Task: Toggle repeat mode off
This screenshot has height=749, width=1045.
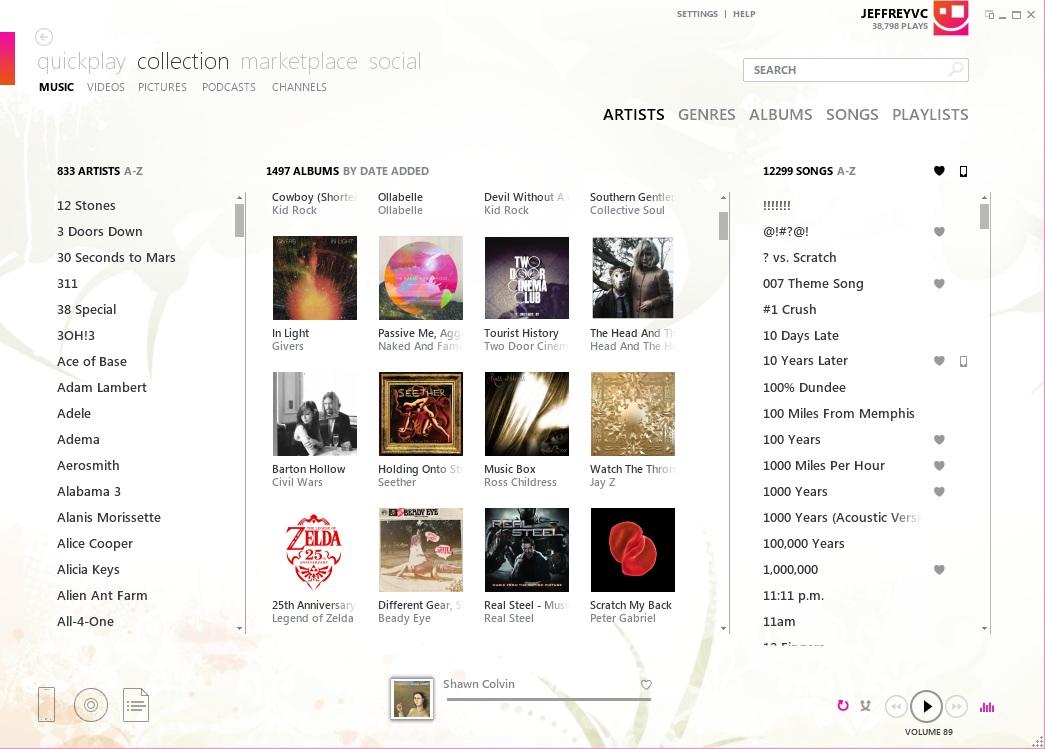Action: pos(842,706)
